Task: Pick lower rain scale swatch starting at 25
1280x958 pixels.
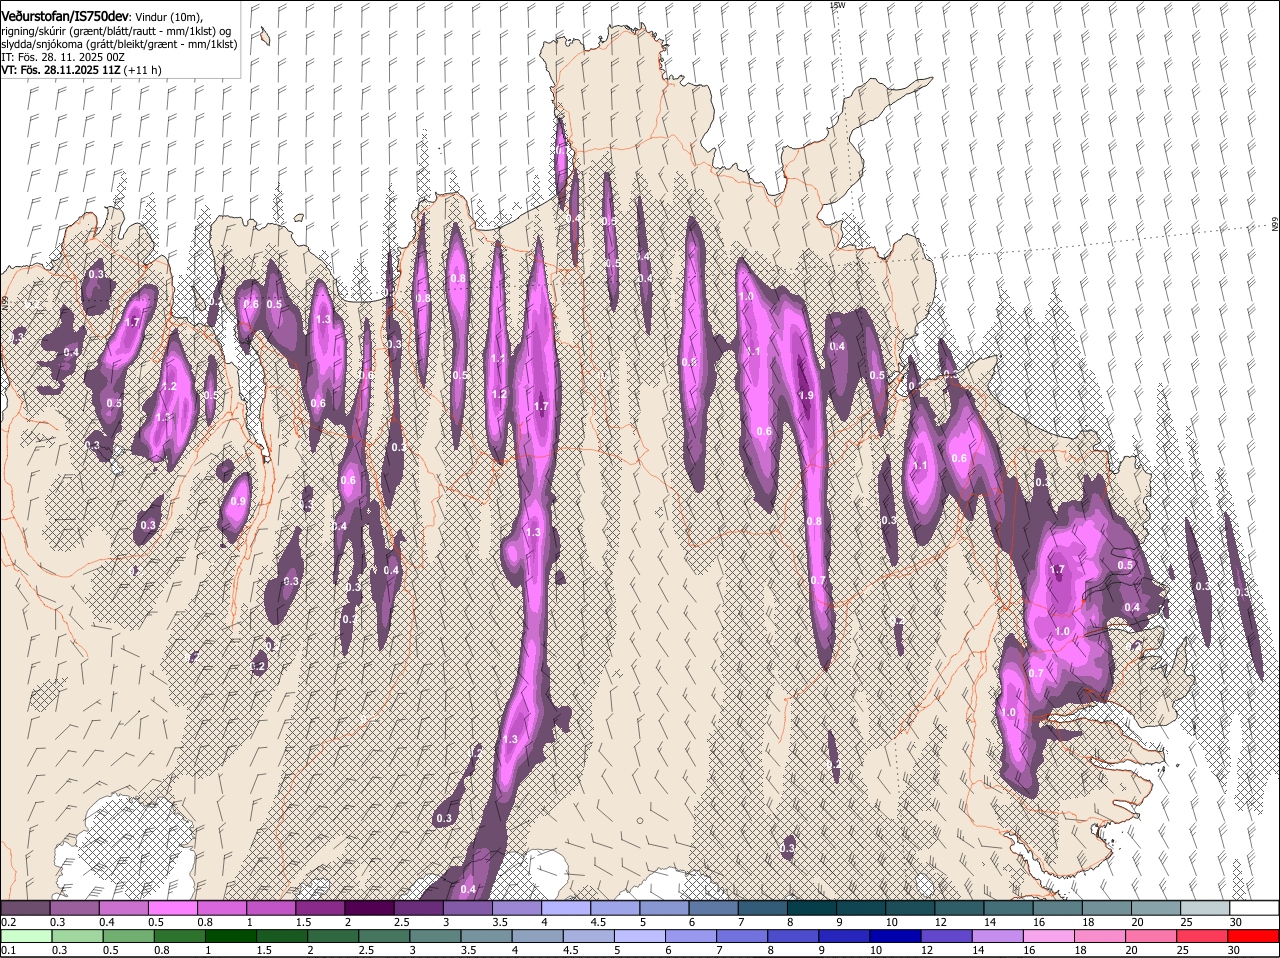Action: pyautogui.click(x=1202, y=936)
